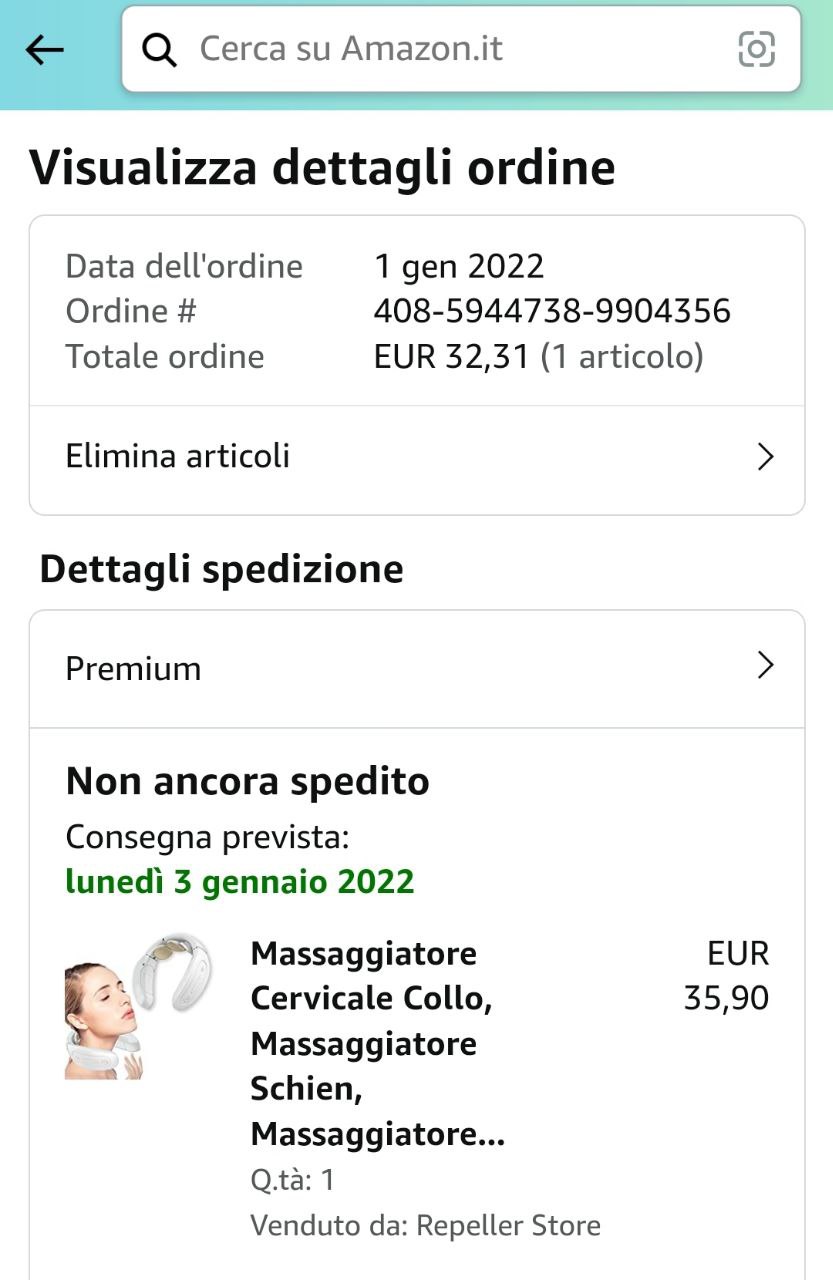Click the EUR 32,31 order total
The width and height of the screenshot is (833, 1280).
(x=451, y=357)
